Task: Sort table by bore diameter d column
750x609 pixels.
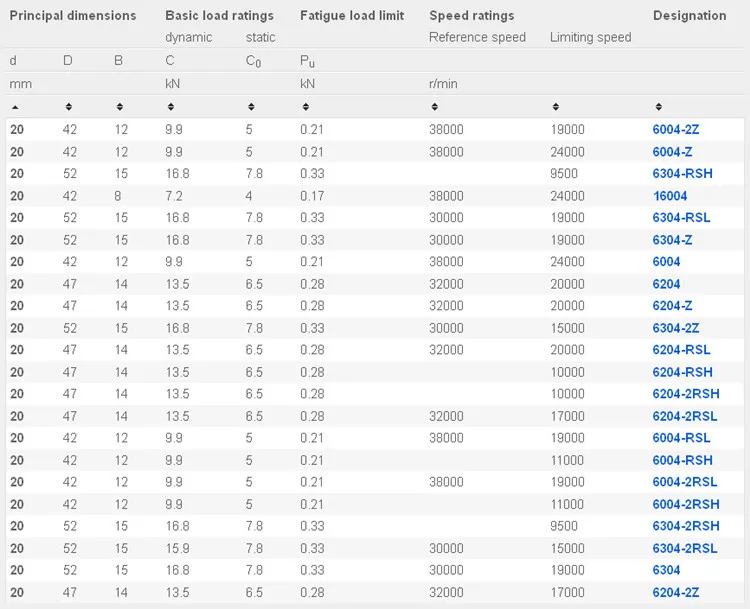Action: pos(14,106)
